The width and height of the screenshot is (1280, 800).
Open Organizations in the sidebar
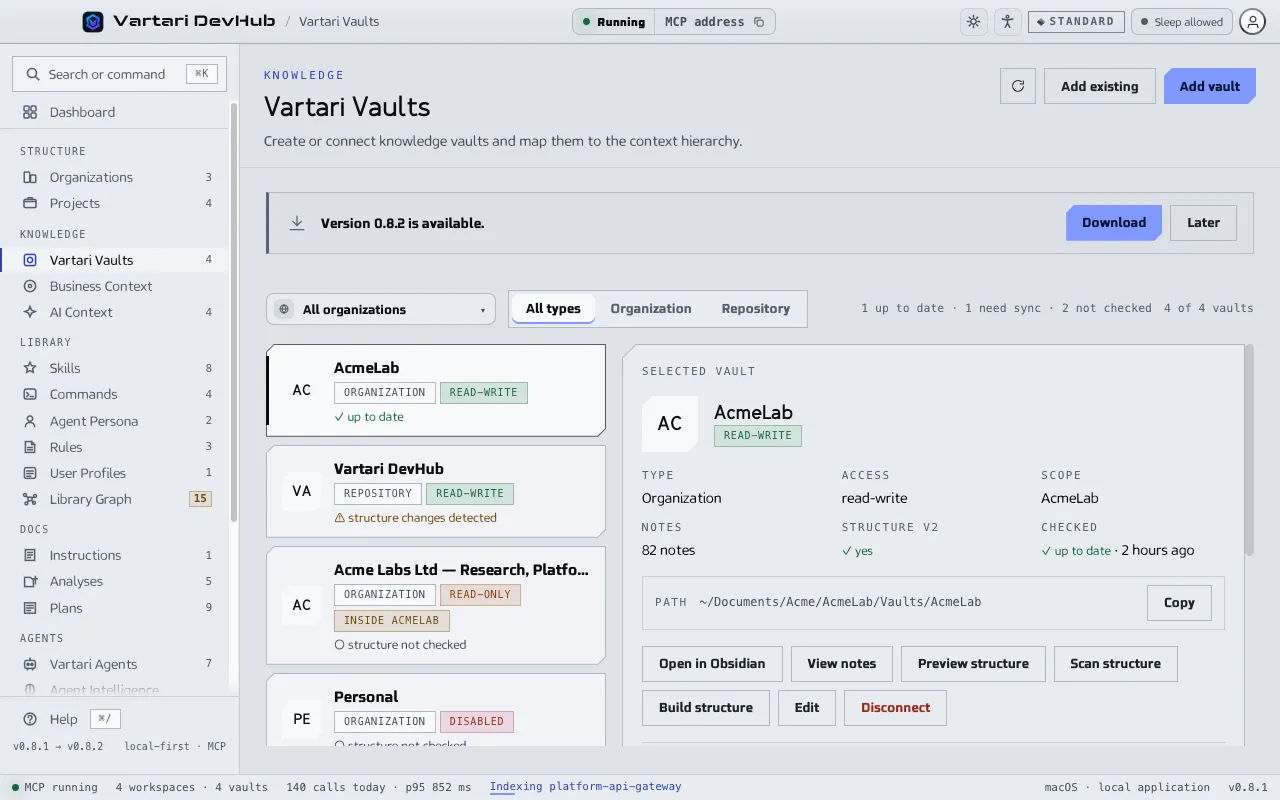[115, 177]
